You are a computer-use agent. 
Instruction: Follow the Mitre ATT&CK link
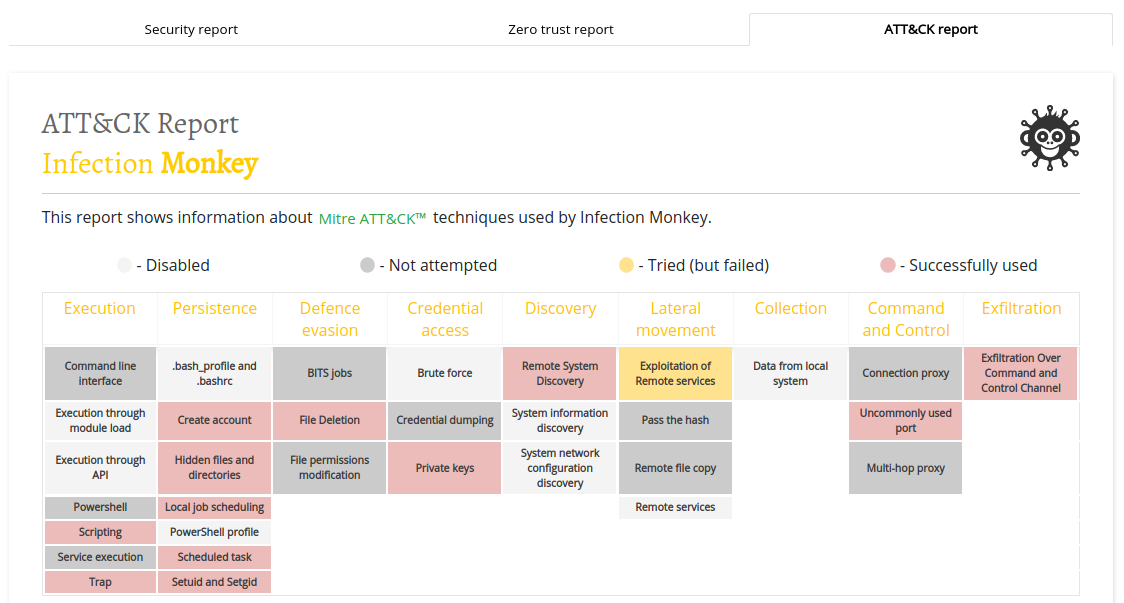[x=372, y=219]
